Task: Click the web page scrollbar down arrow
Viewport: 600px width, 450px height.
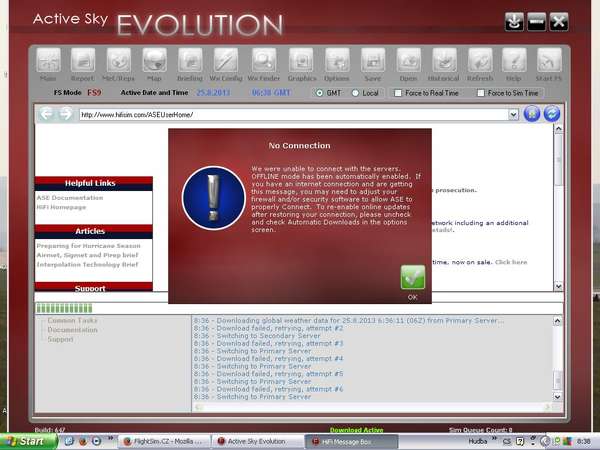Action: [558, 286]
